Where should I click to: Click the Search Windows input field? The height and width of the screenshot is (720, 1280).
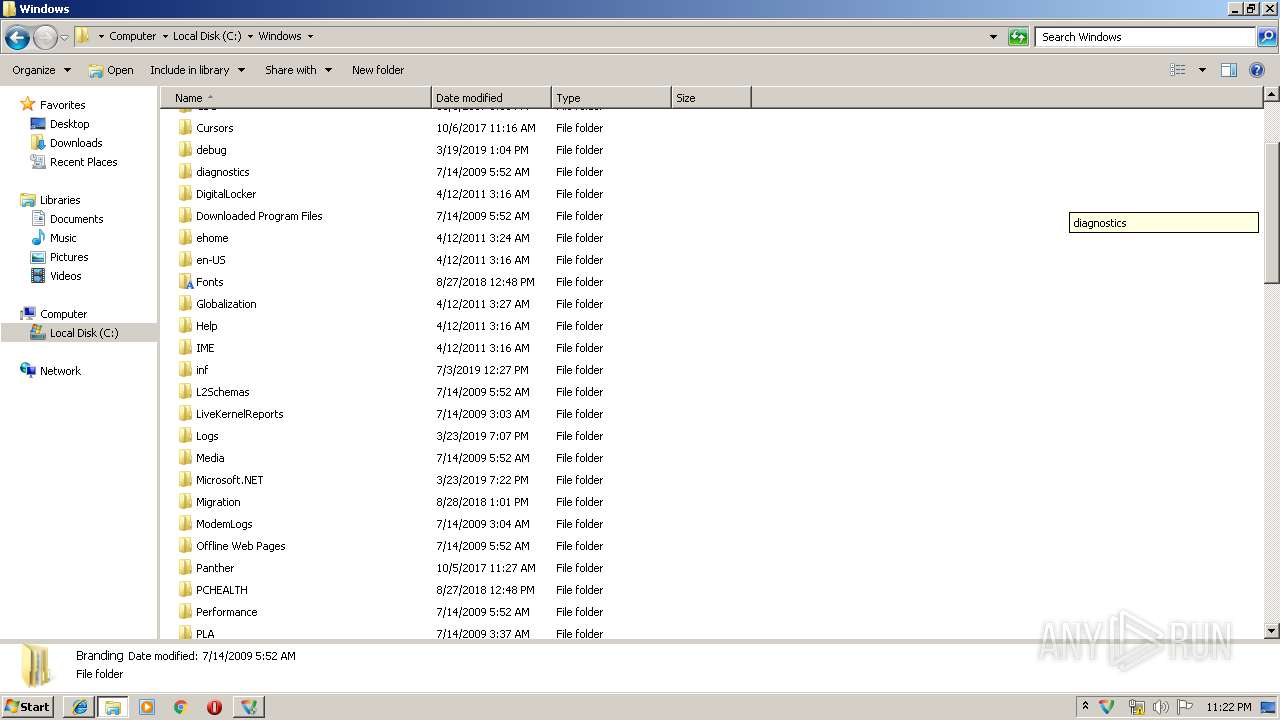[1146, 37]
